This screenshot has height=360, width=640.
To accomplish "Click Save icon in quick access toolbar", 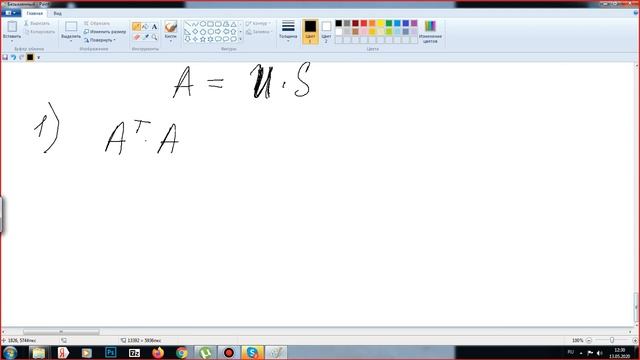I will 5,58.
